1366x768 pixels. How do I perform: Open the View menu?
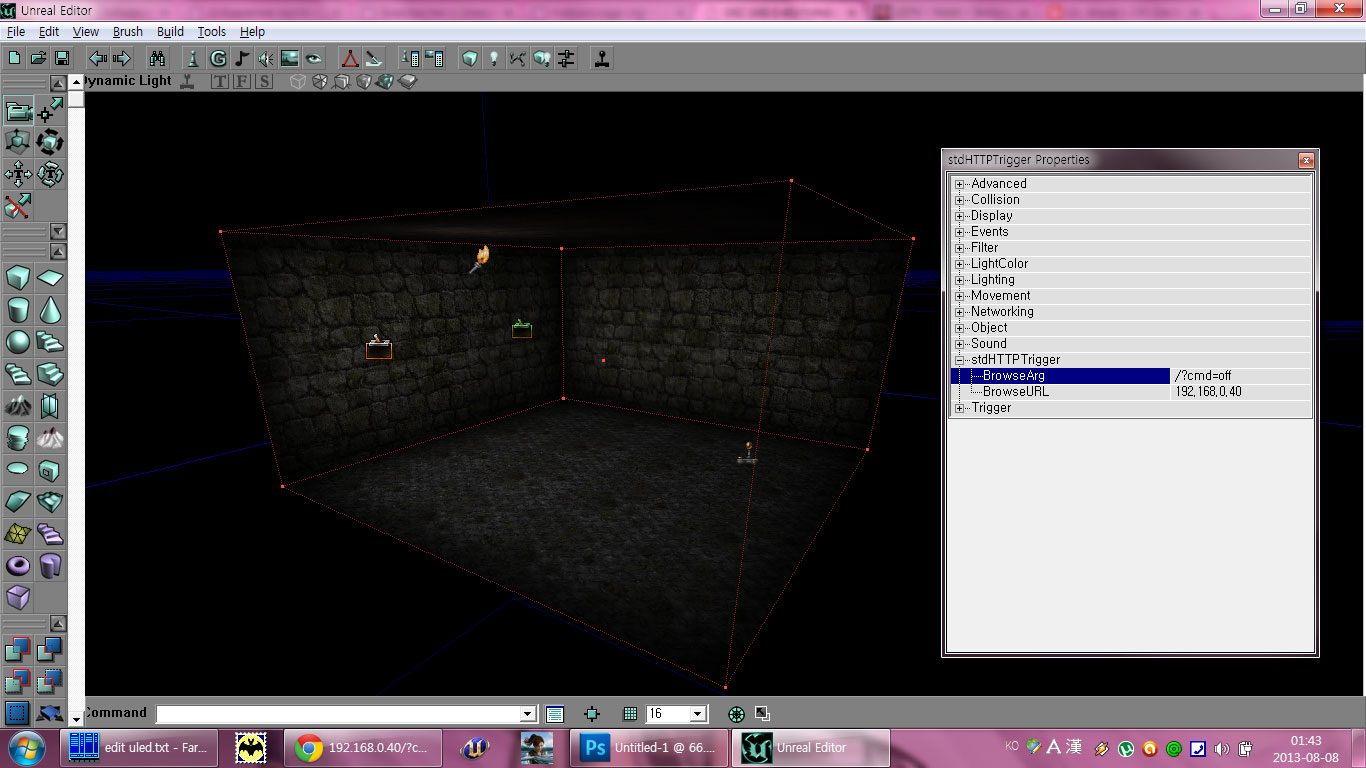(86, 32)
